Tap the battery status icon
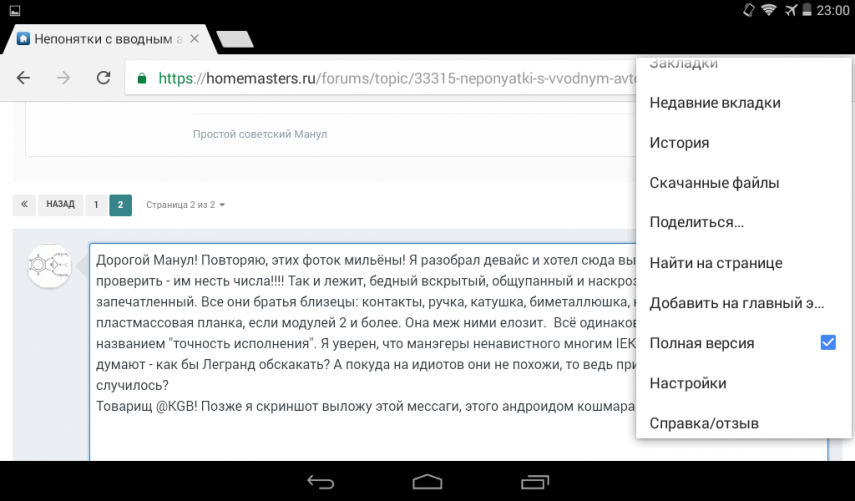Screen dimensions: 855x501 click(x=806, y=10)
